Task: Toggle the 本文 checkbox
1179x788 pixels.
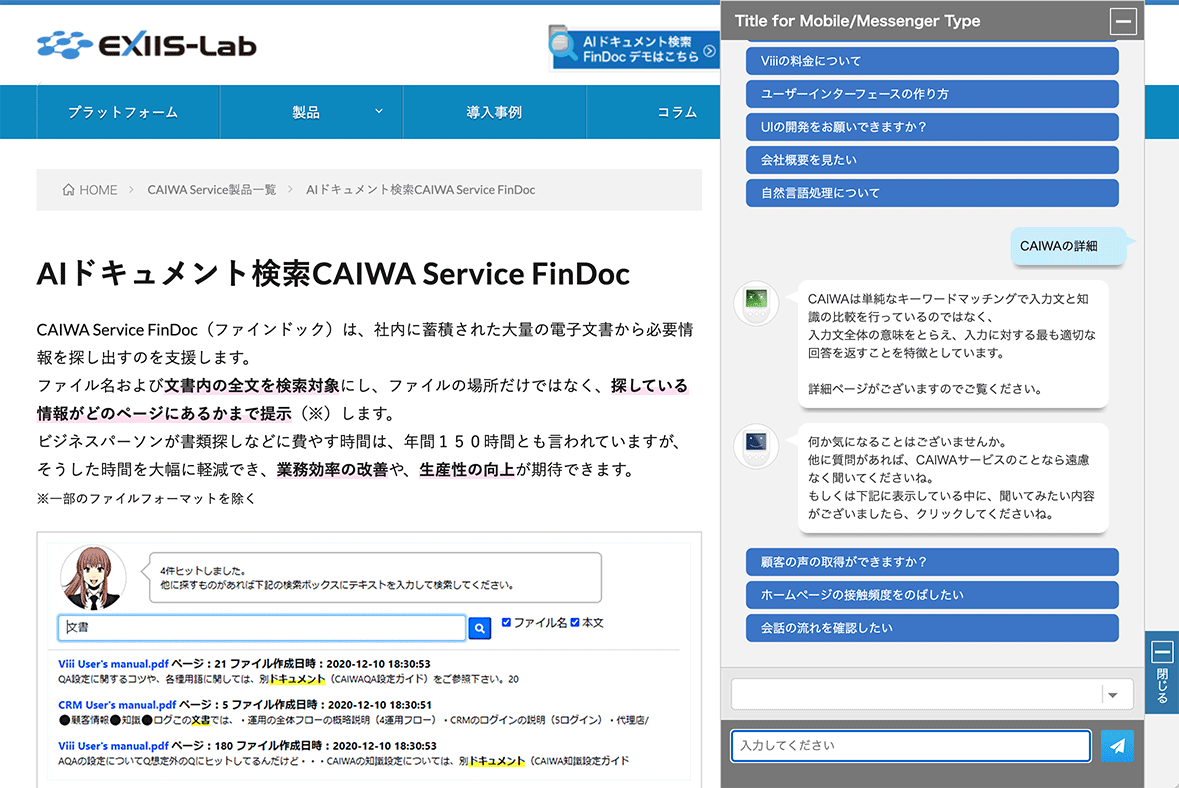Action: (x=575, y=623)
